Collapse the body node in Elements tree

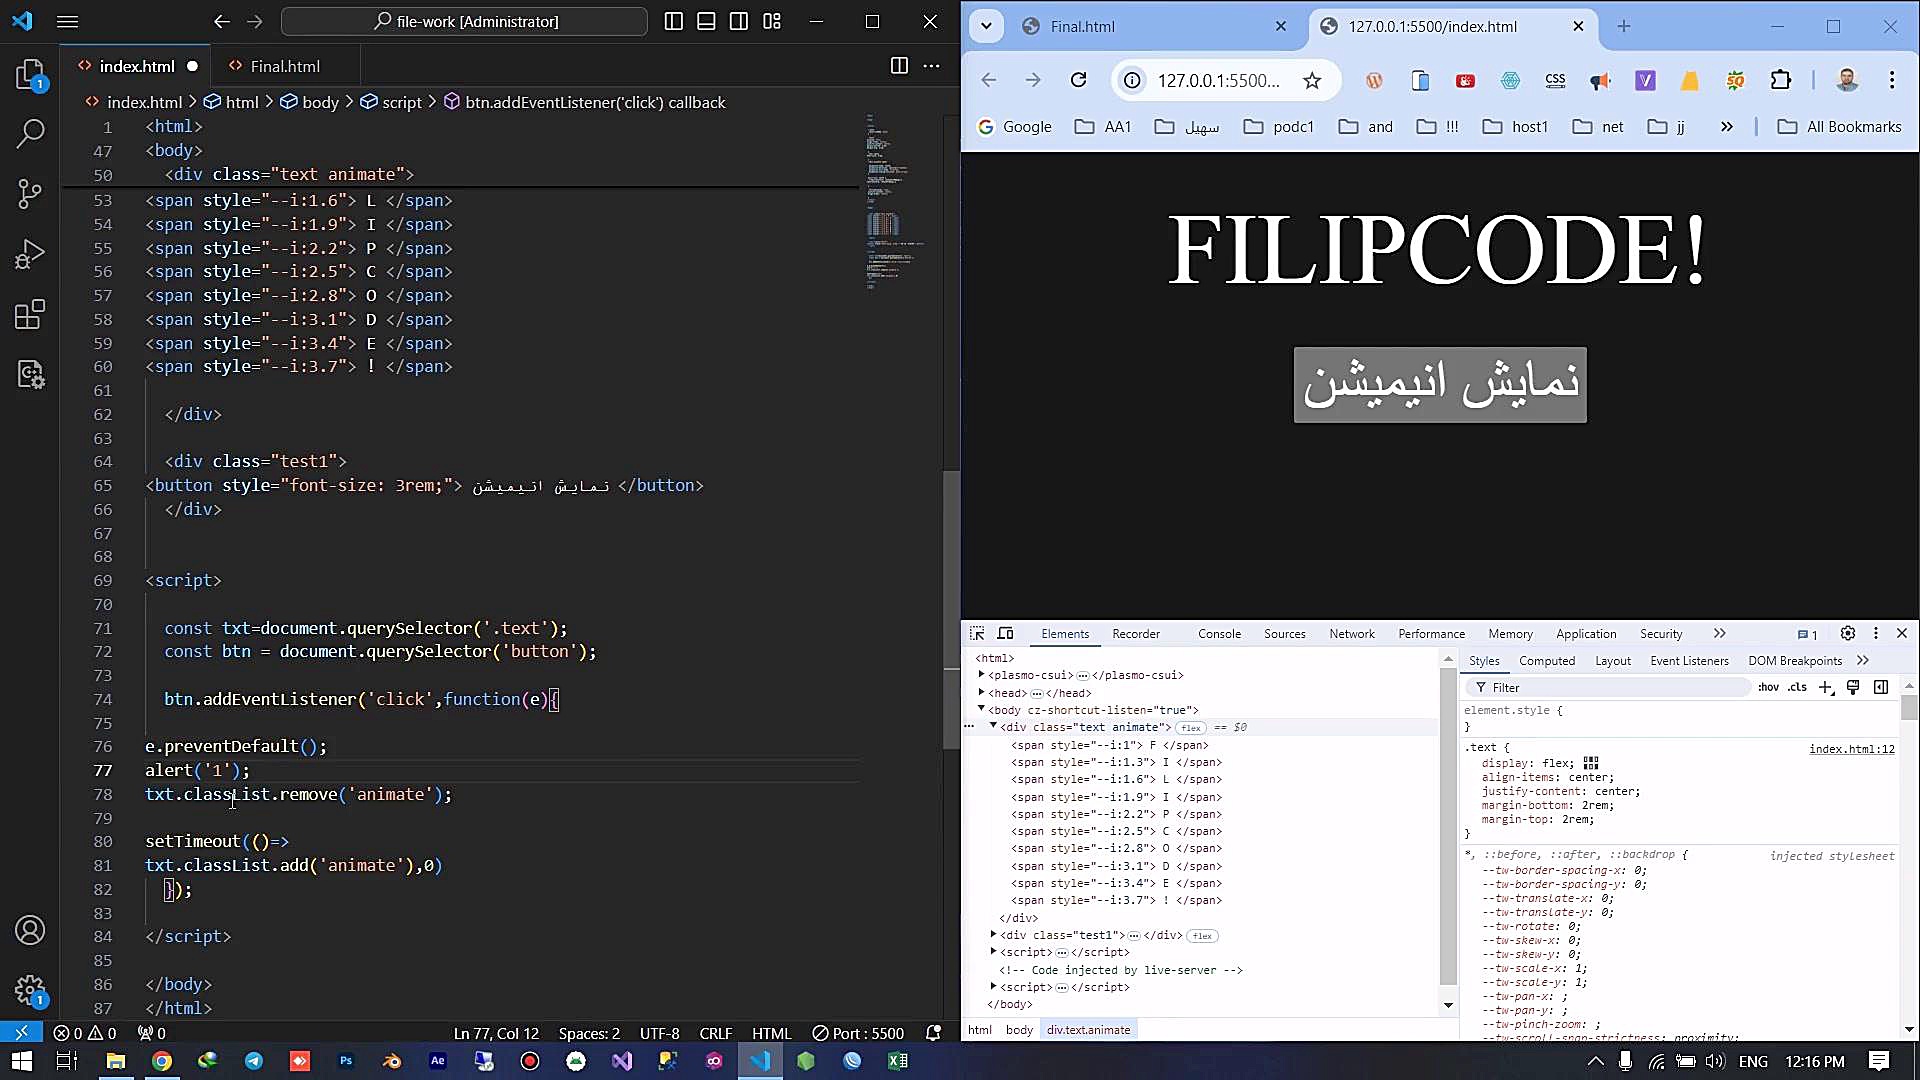982,709
